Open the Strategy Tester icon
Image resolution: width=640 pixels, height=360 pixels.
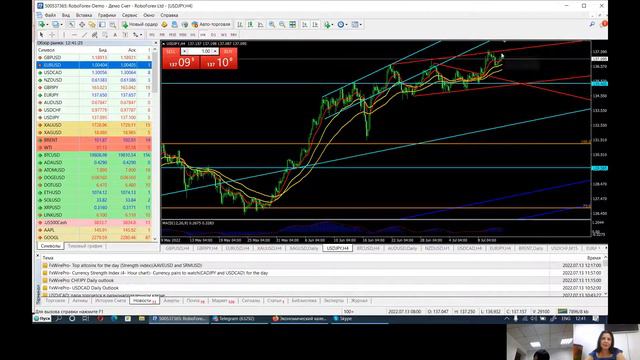[x=113, y=24]
